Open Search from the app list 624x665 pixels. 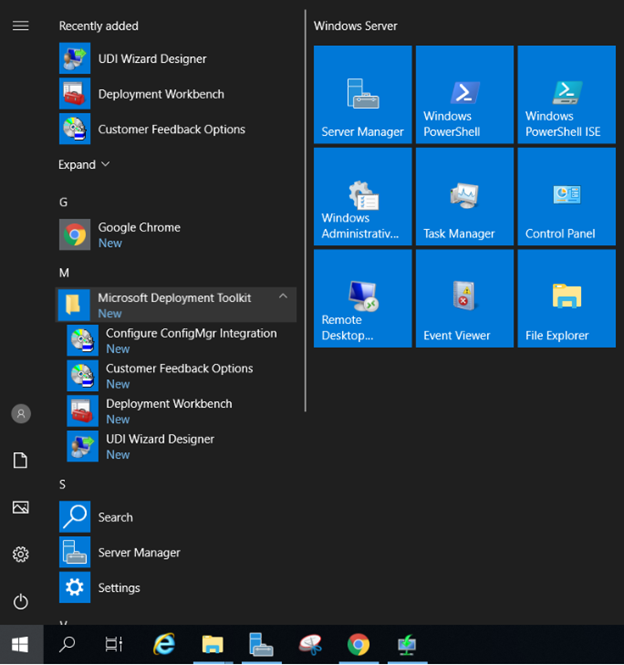[177, 517]
